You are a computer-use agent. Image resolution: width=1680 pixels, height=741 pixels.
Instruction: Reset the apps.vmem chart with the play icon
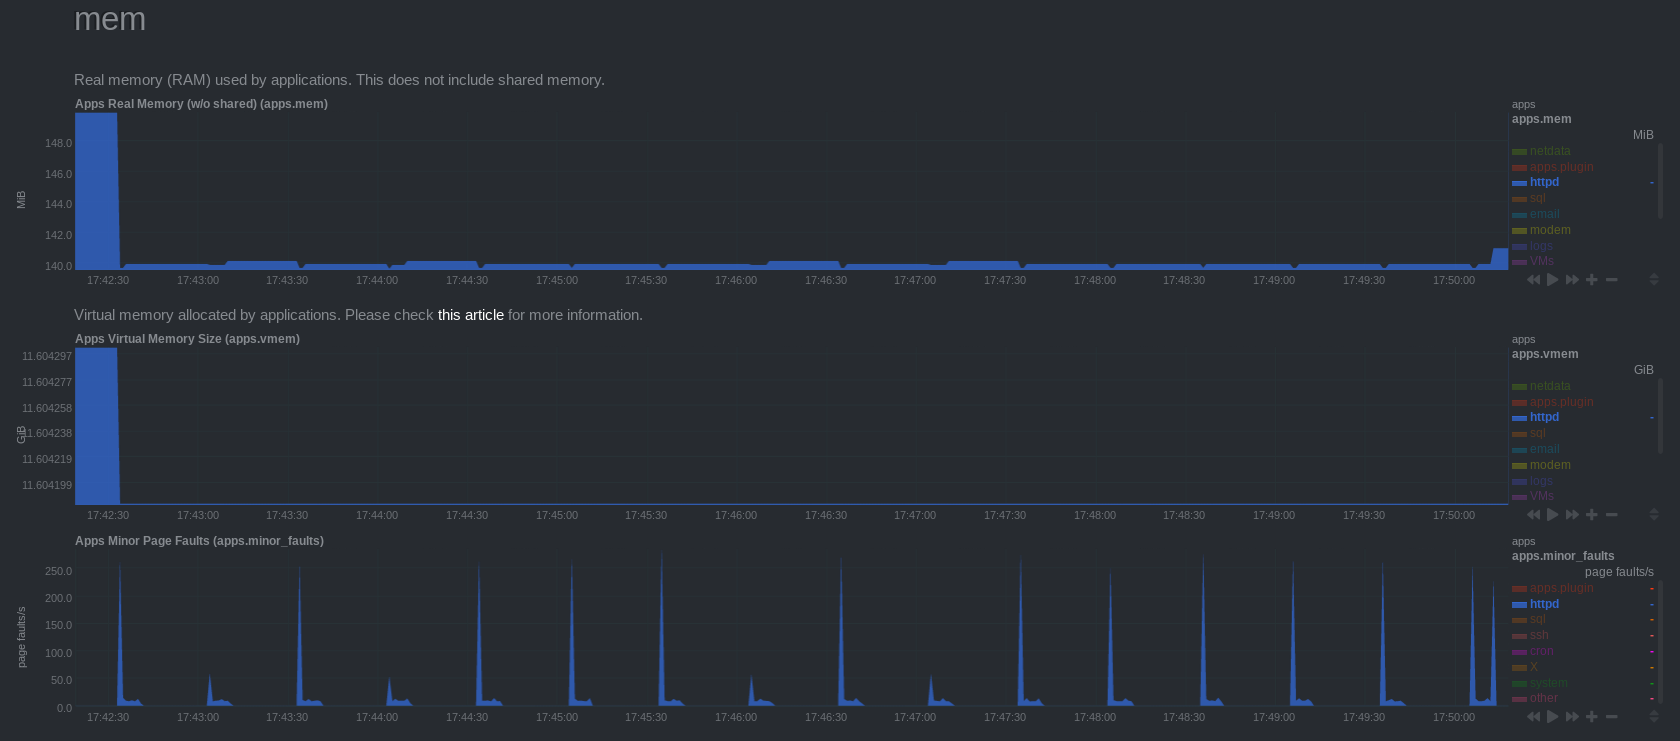coord(1553,515)
